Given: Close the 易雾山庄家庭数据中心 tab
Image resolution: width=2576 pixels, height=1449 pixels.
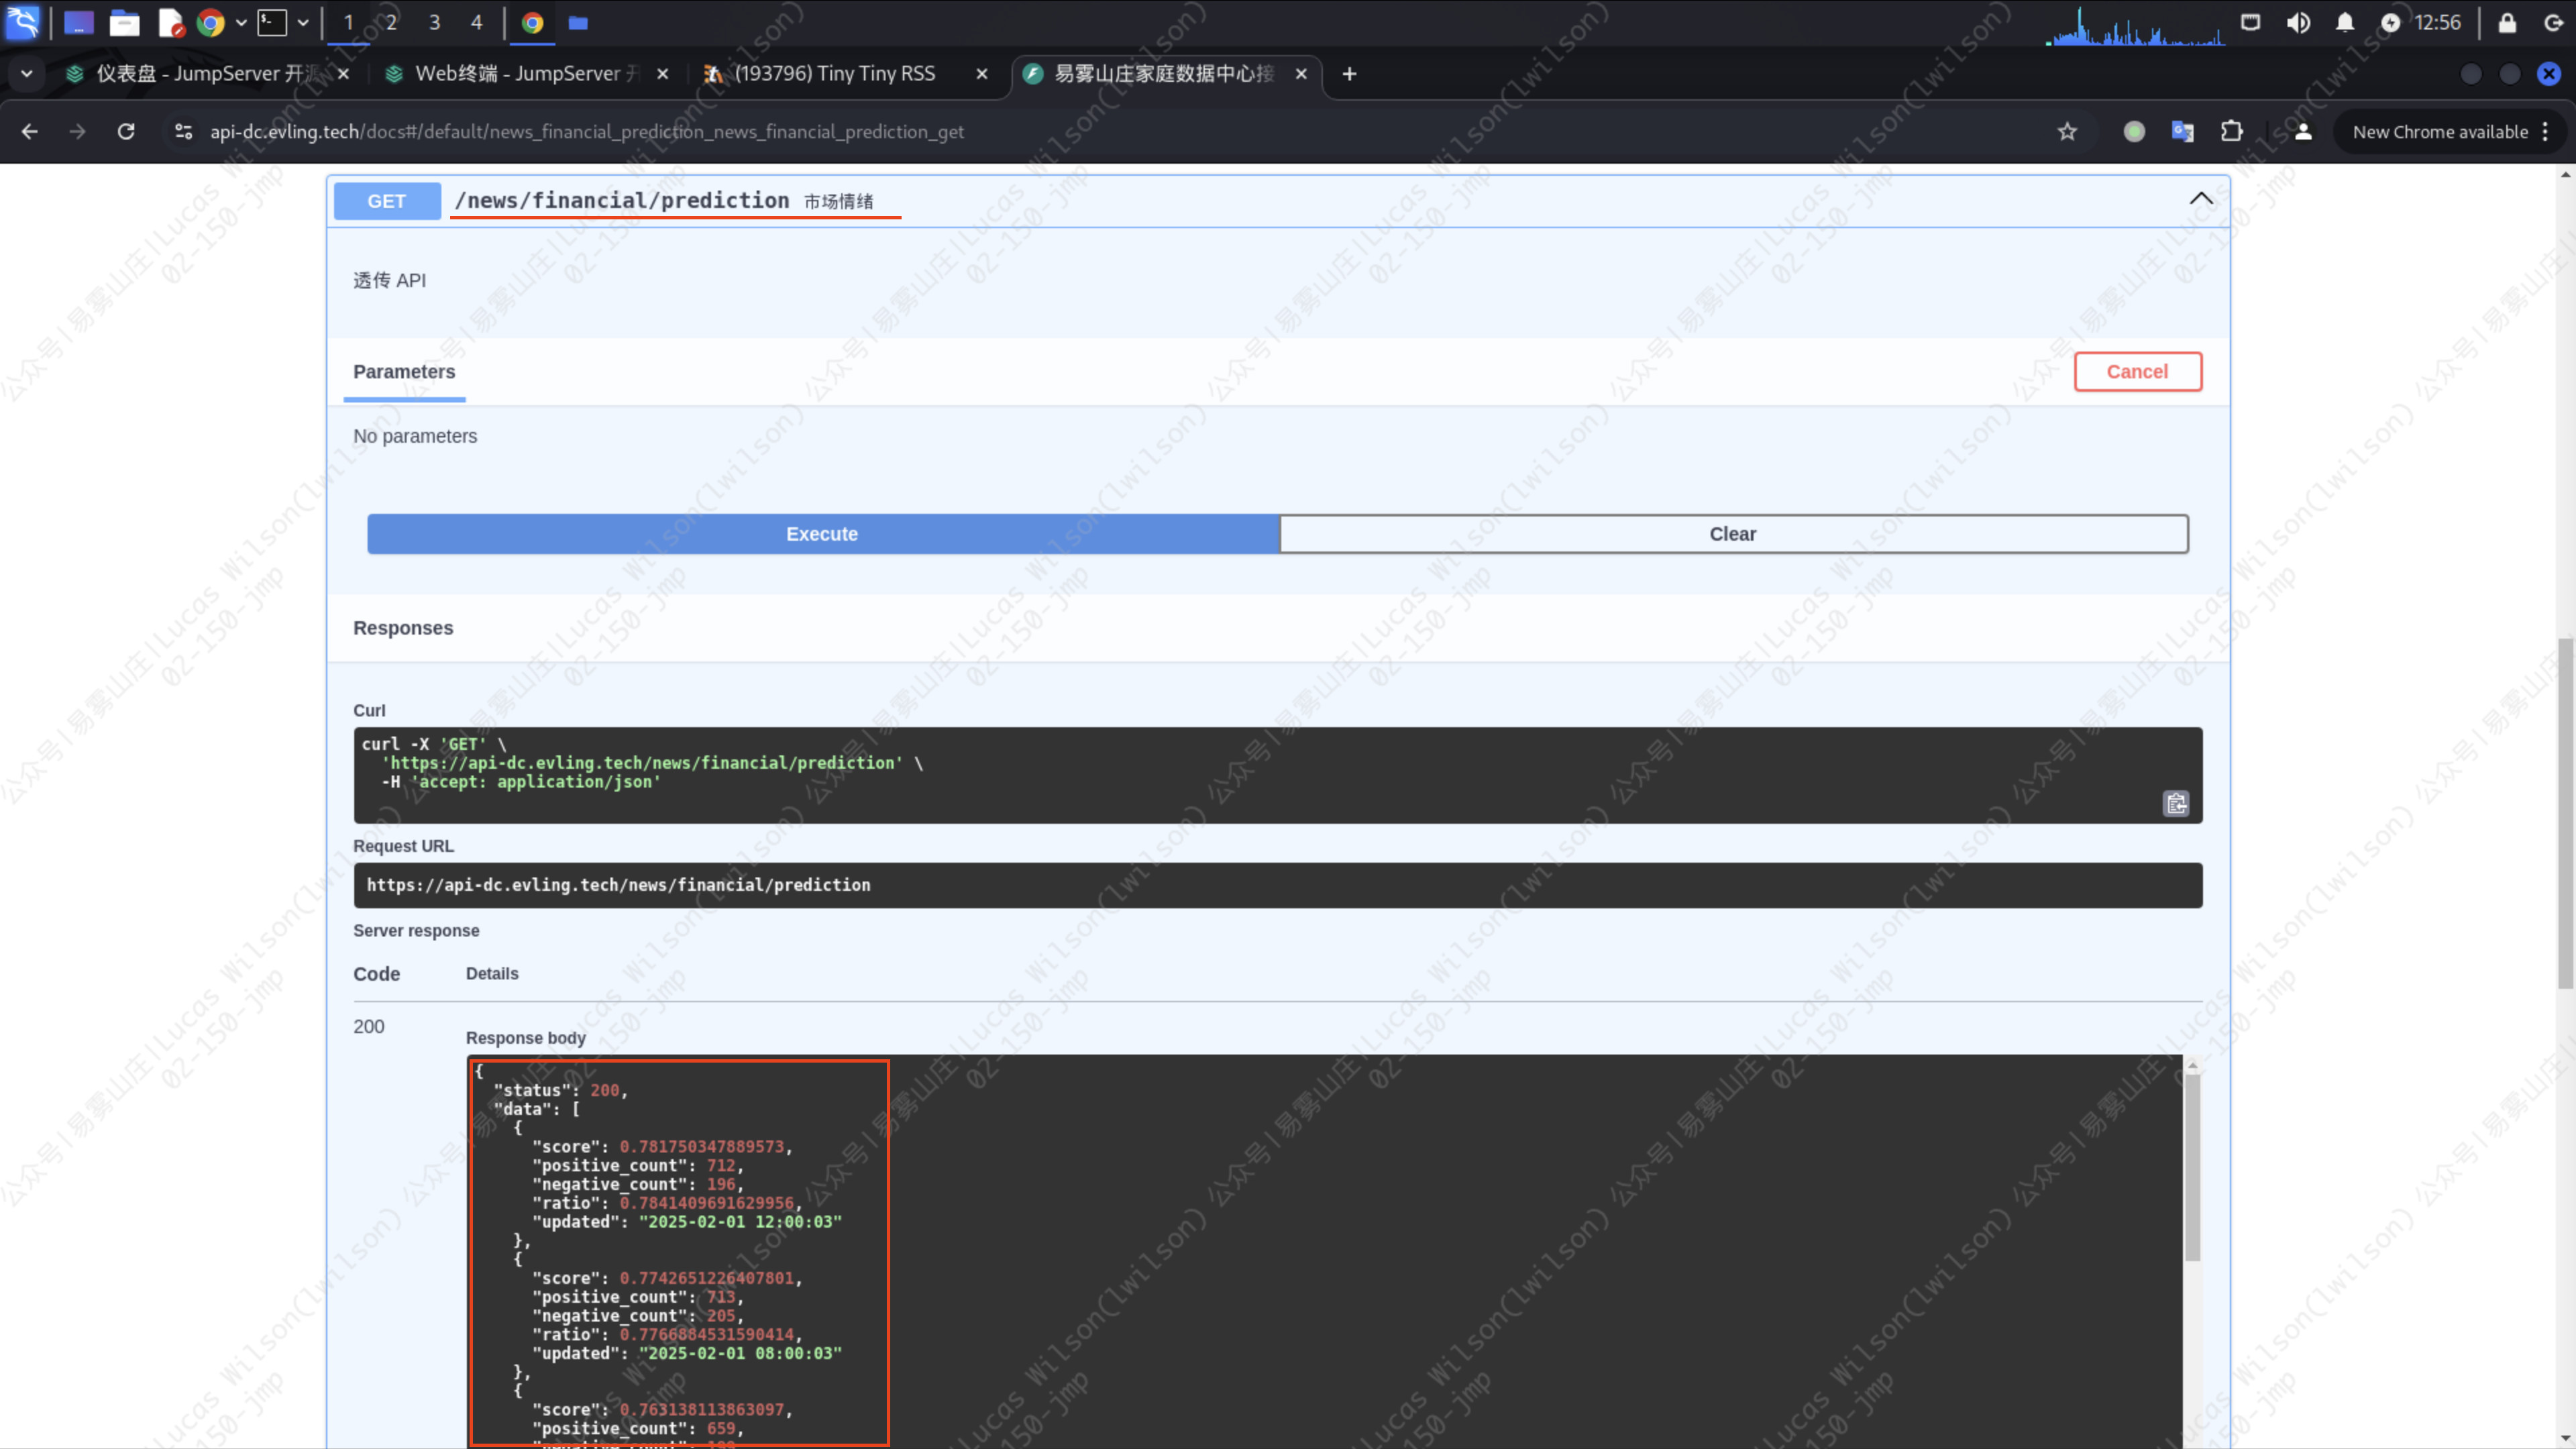Looking at the screenshot, I should click(x=1301, y=74).
